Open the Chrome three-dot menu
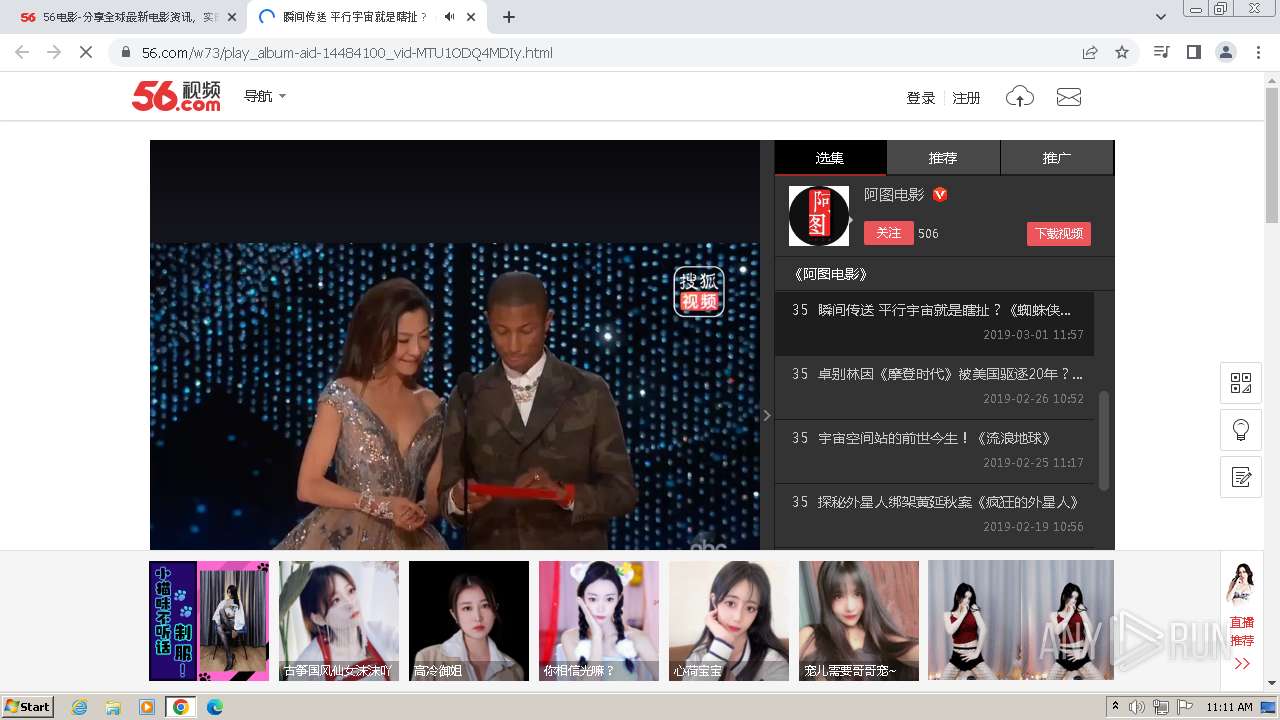 click(x=1258, y=52)
